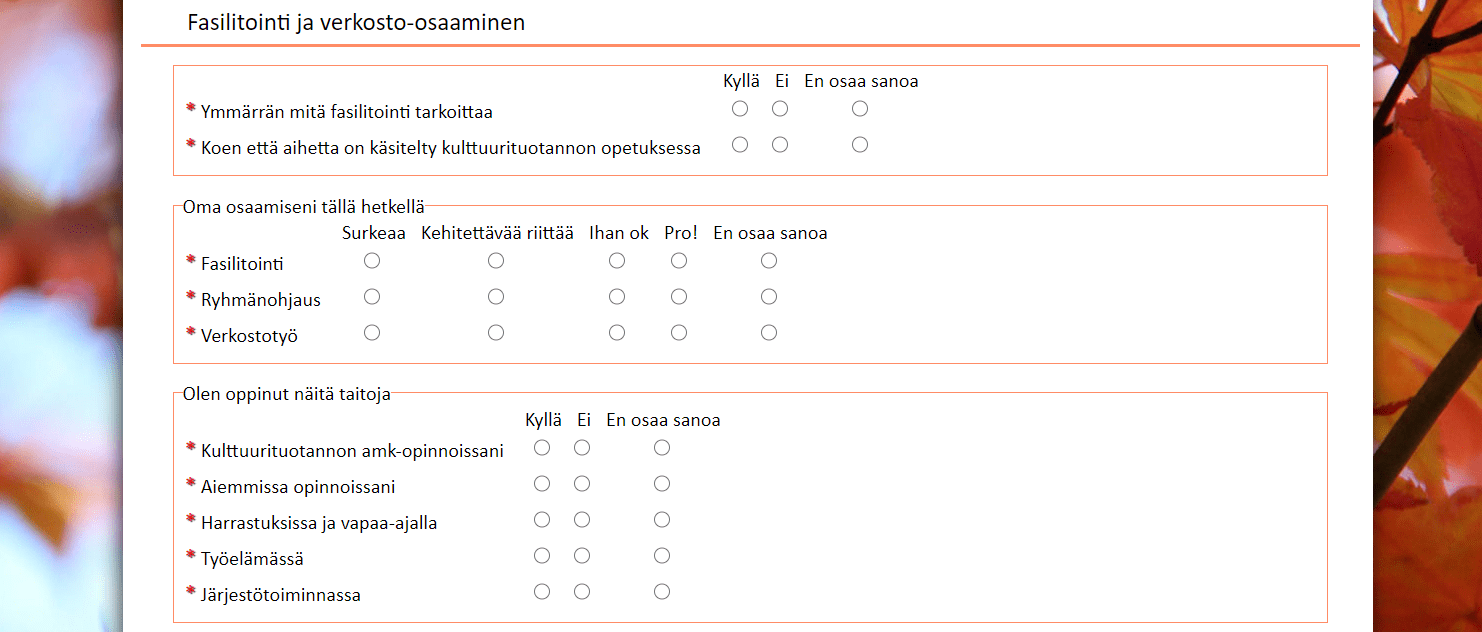
Task: Select Kyllä for Kulttuurituotannon amk-opinnoissani
Action: pyautogui.click(x=542, y=448)
